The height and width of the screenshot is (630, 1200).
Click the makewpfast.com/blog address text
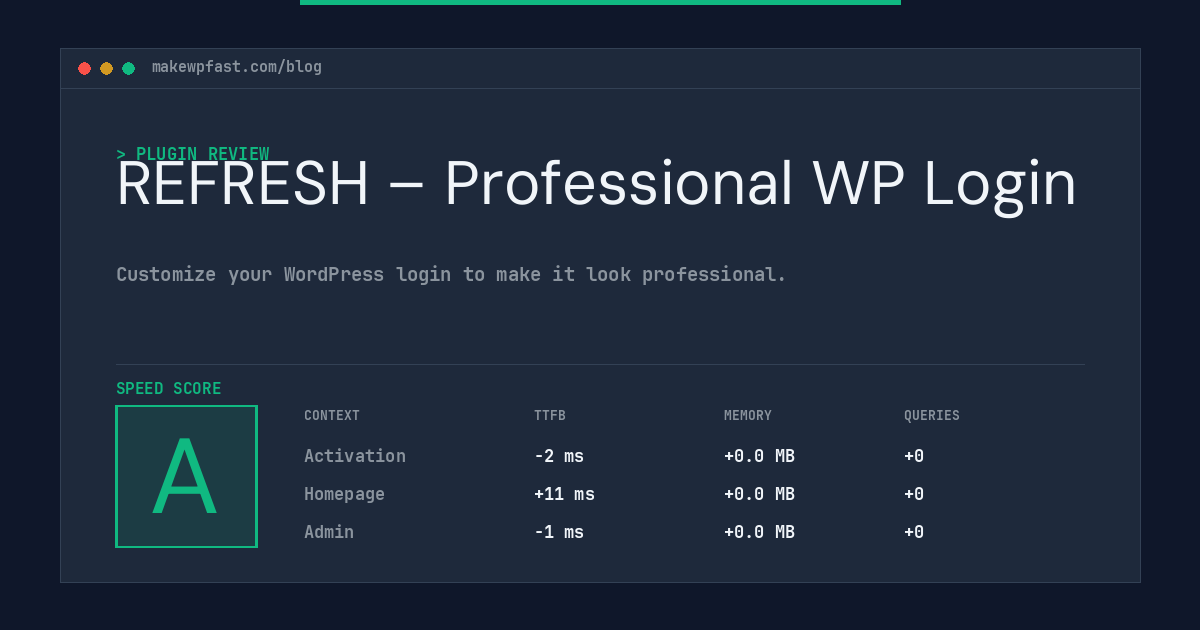click(237, 67)
